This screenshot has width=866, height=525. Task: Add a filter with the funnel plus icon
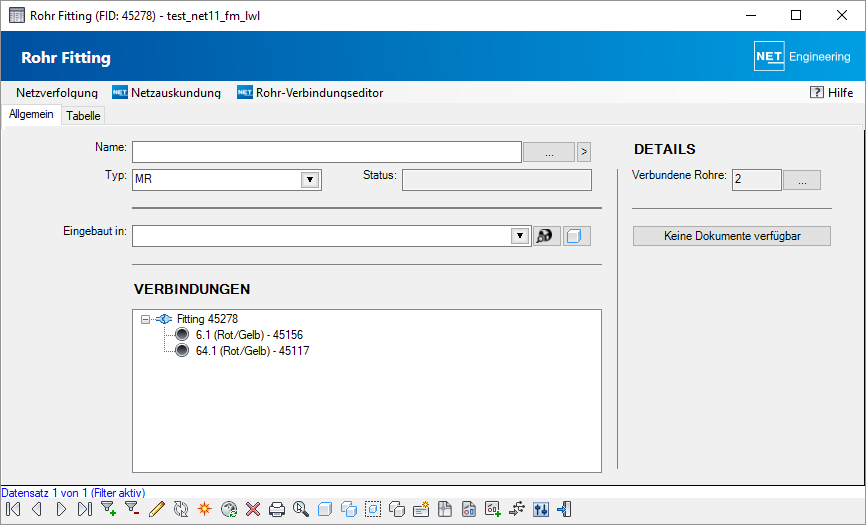coord(108,509)
